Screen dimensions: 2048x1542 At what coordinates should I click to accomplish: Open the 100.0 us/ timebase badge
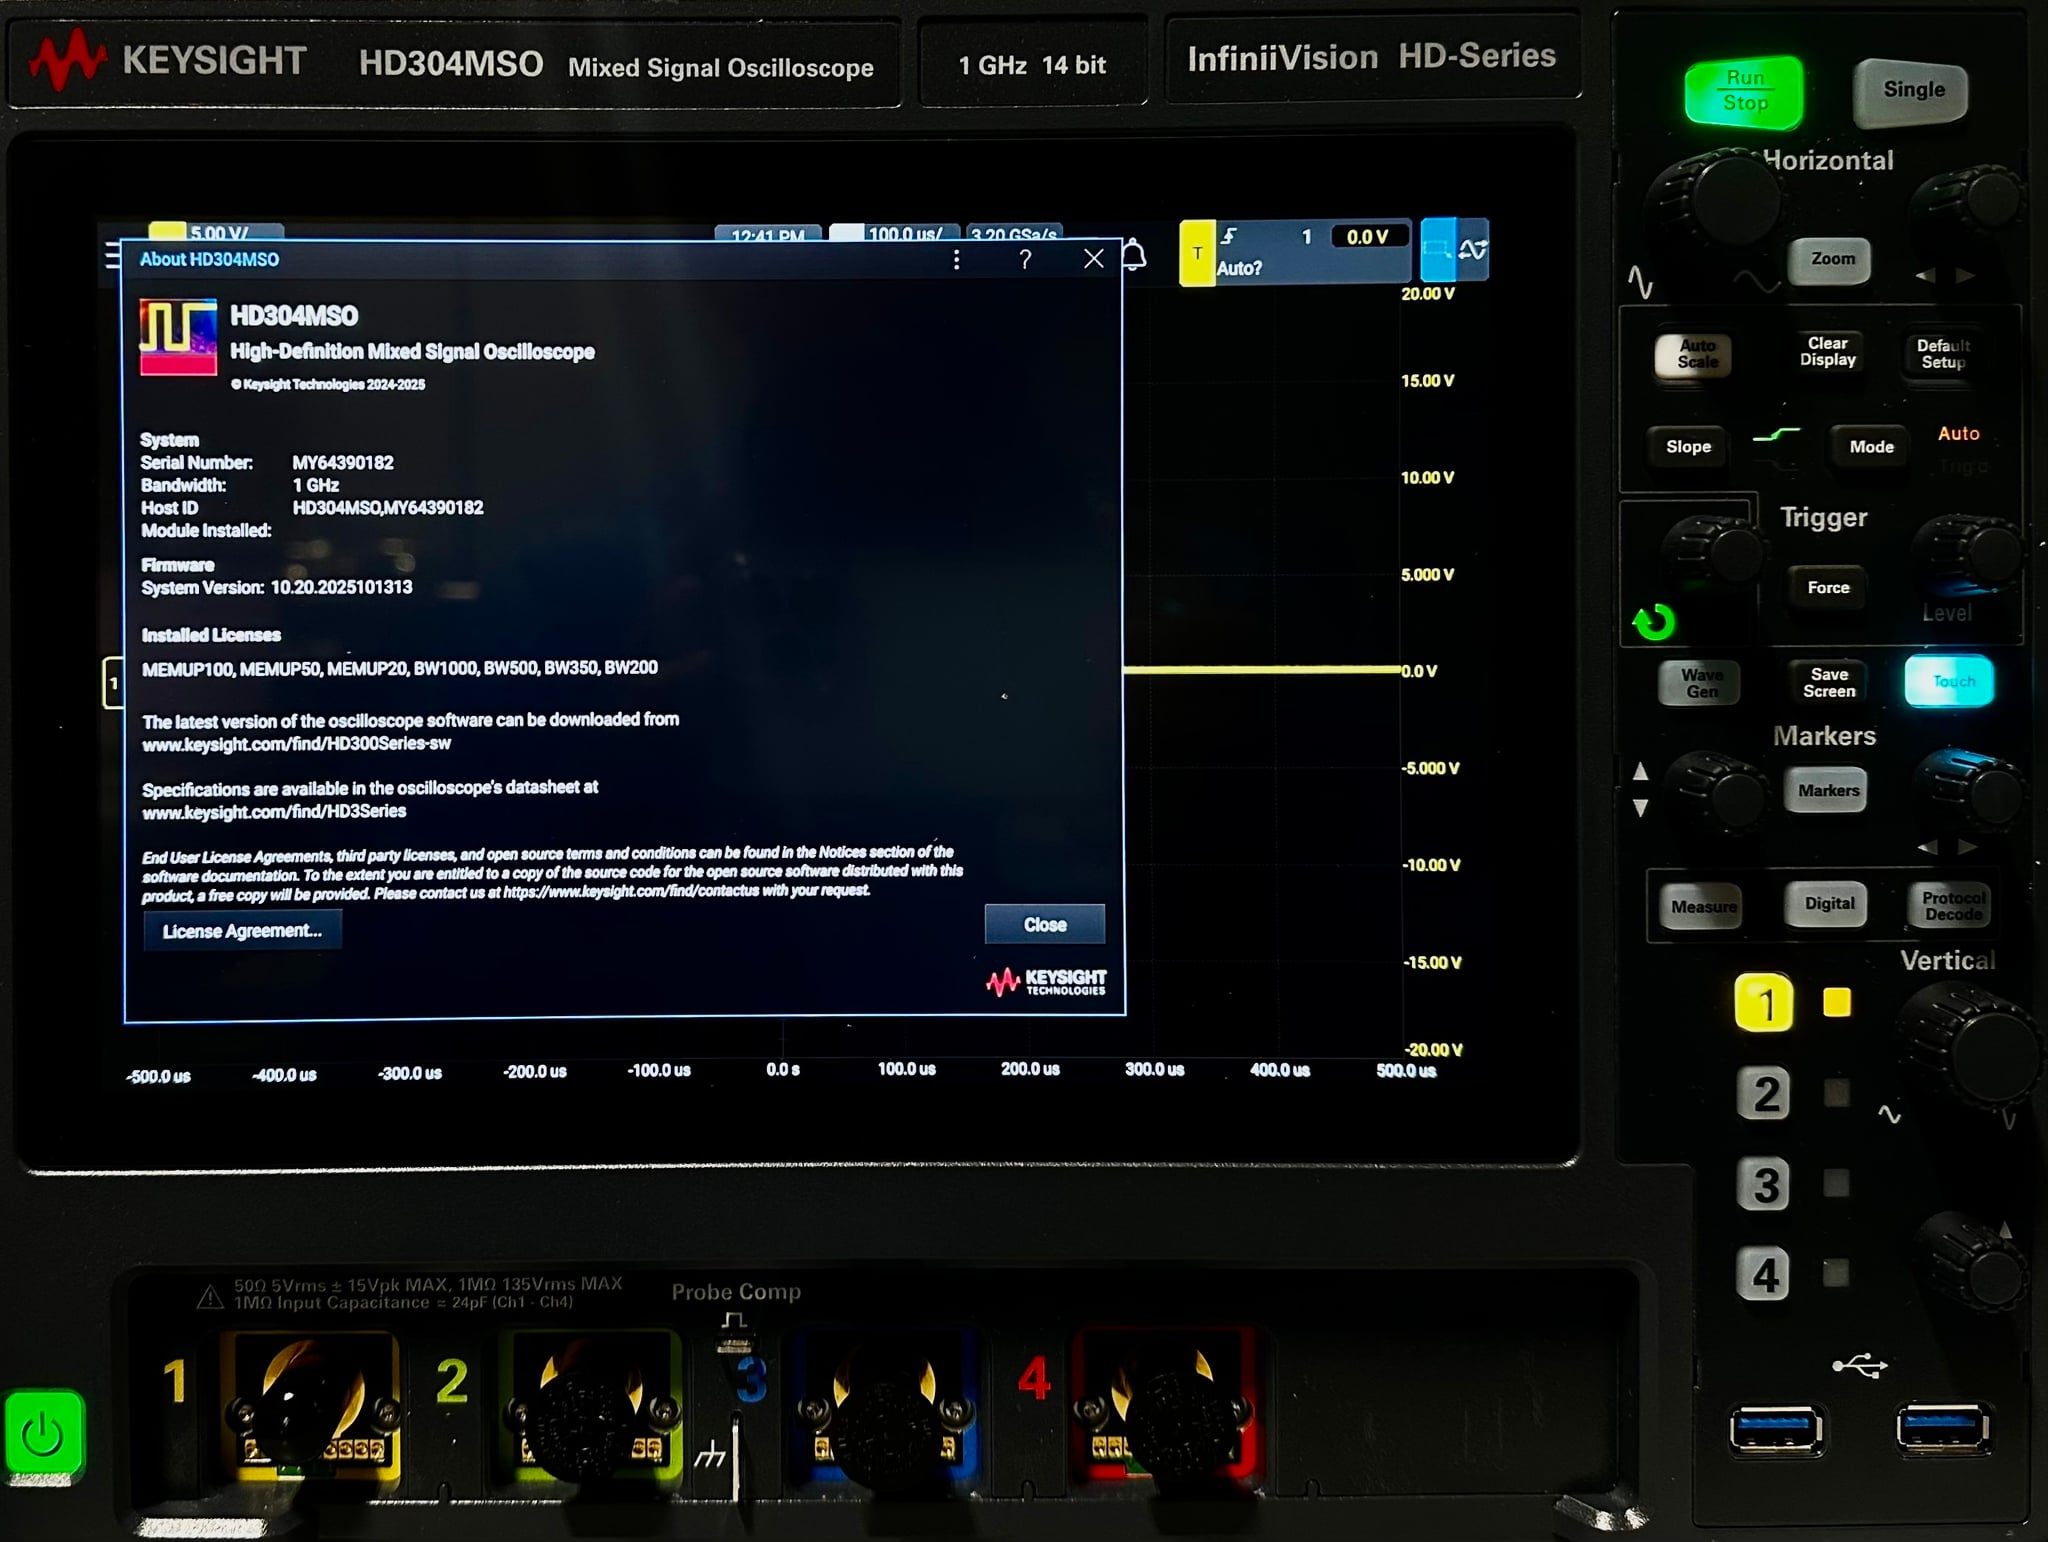tap(895, 233)
